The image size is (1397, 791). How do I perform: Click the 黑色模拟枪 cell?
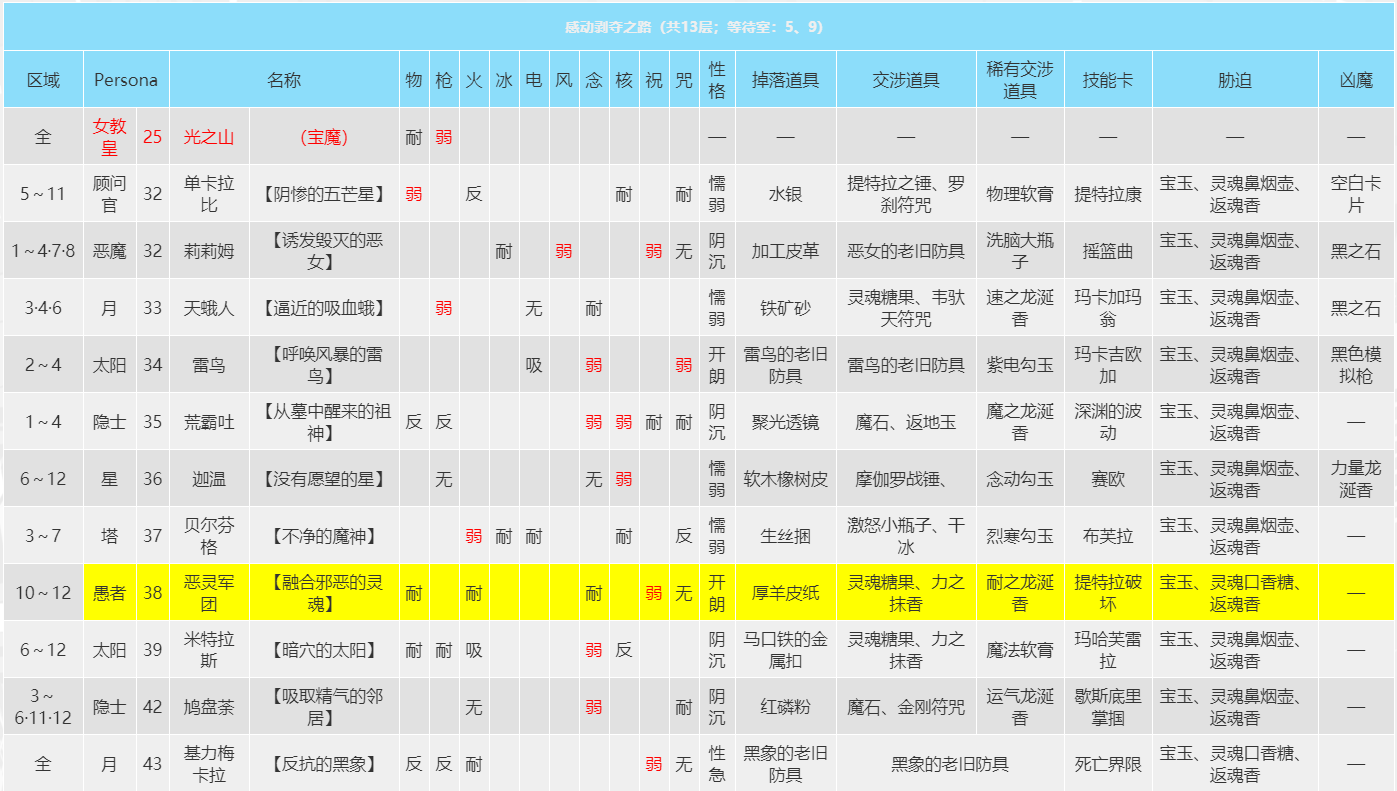click(x=1356, y=365)
